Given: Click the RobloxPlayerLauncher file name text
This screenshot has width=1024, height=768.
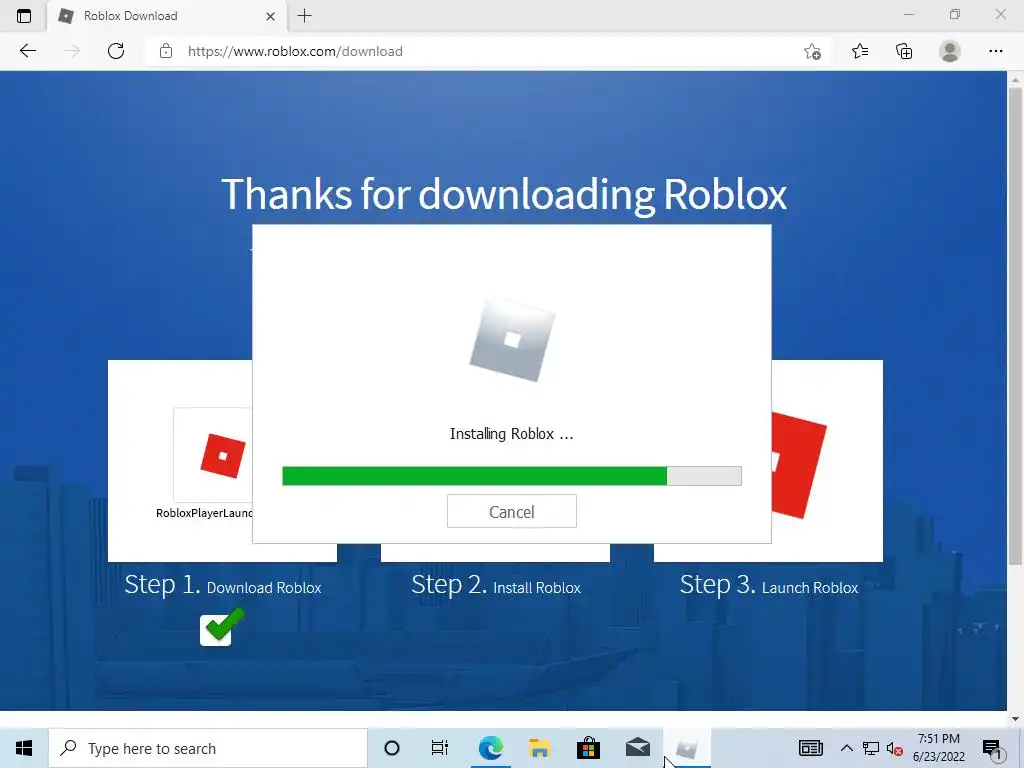Looking at the screenshot, I should tap(204, 513).
